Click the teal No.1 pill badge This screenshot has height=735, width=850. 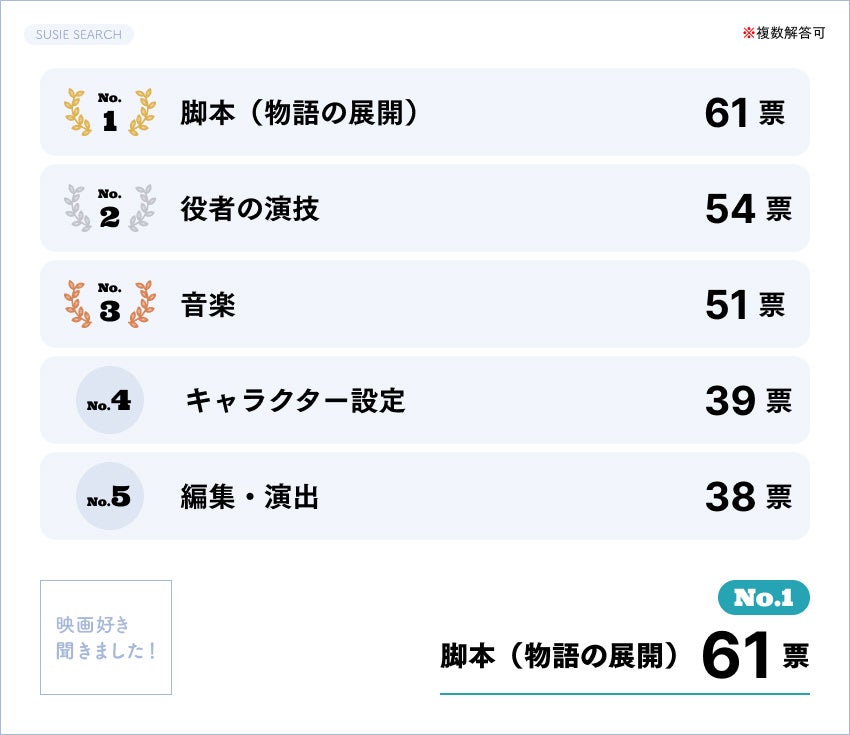[x=763, y=598]
